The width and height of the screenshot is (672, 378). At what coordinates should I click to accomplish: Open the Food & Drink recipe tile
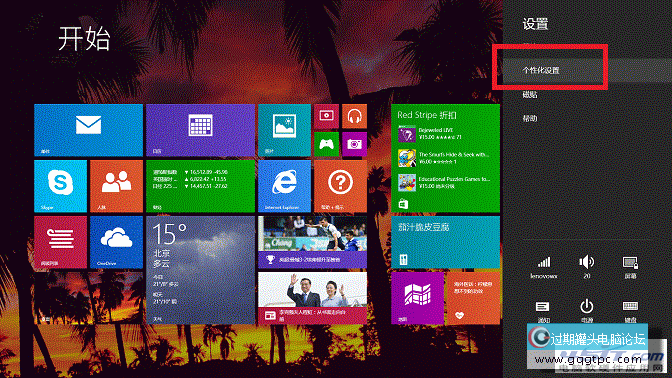click(445, 242)
